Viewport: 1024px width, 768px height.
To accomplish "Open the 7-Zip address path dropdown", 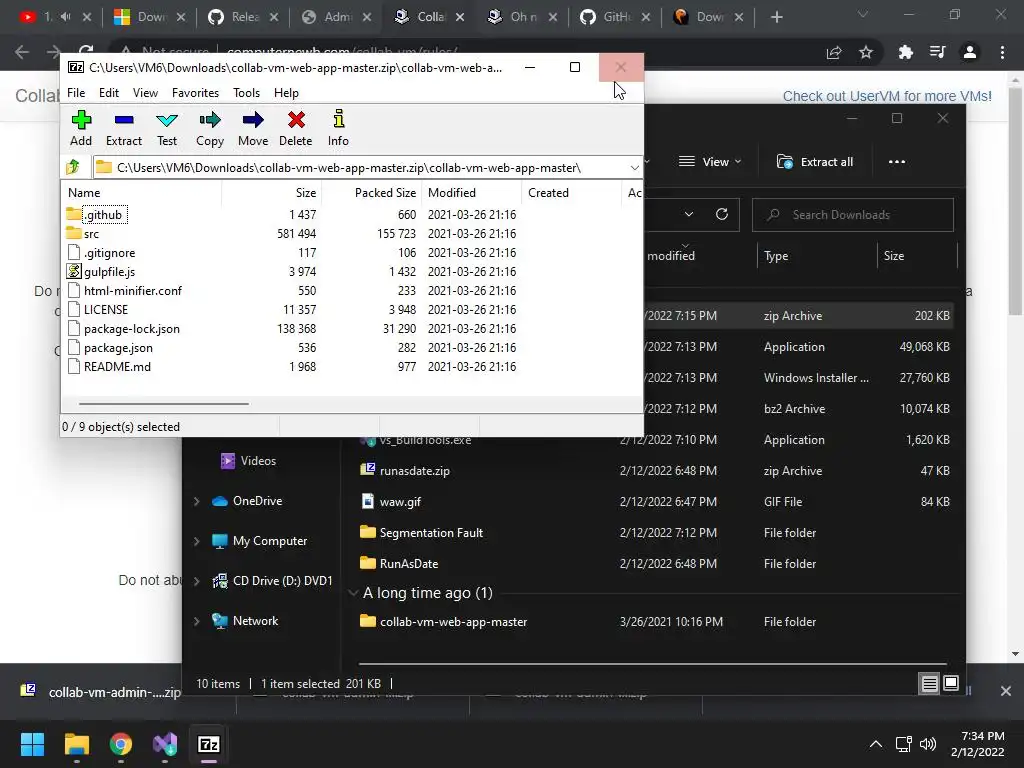I will point(634,168).
